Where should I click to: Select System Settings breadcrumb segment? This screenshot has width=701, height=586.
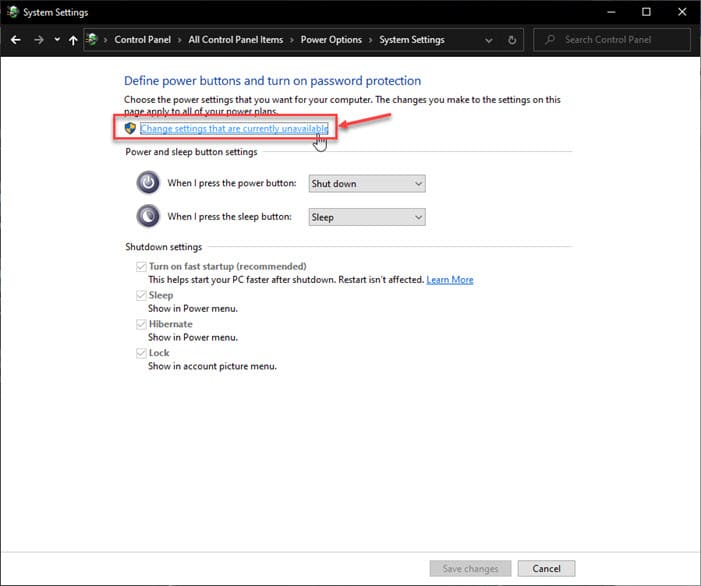tap(412, 39)
